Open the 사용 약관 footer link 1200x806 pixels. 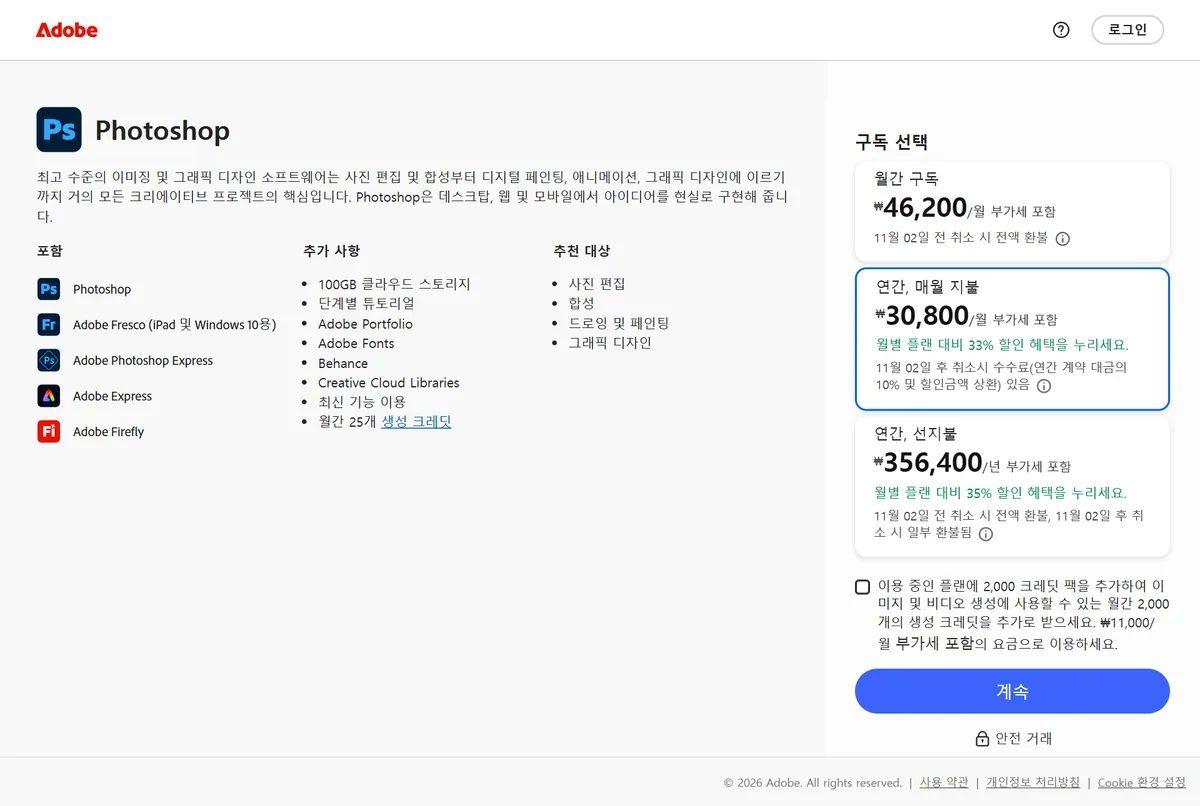coord(944,783)
